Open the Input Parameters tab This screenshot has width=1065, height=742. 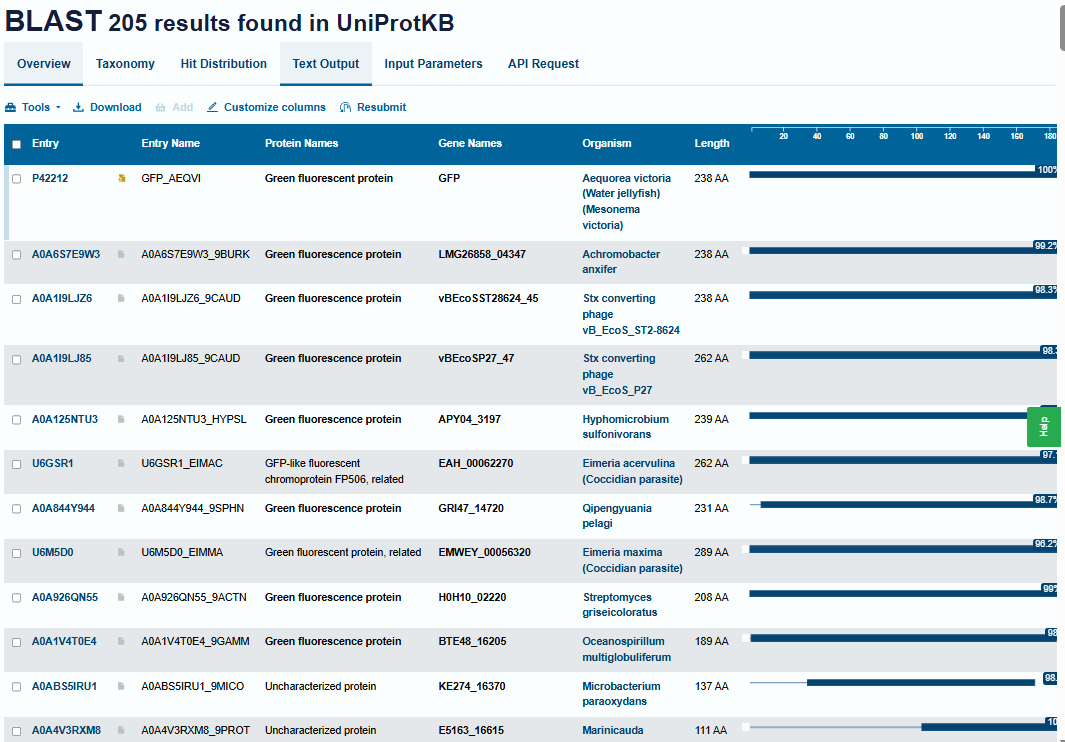click(x=433, y=64)
